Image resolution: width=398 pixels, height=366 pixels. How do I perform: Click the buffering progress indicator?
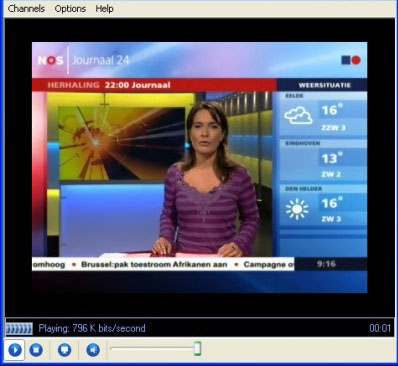click(19, 329)
